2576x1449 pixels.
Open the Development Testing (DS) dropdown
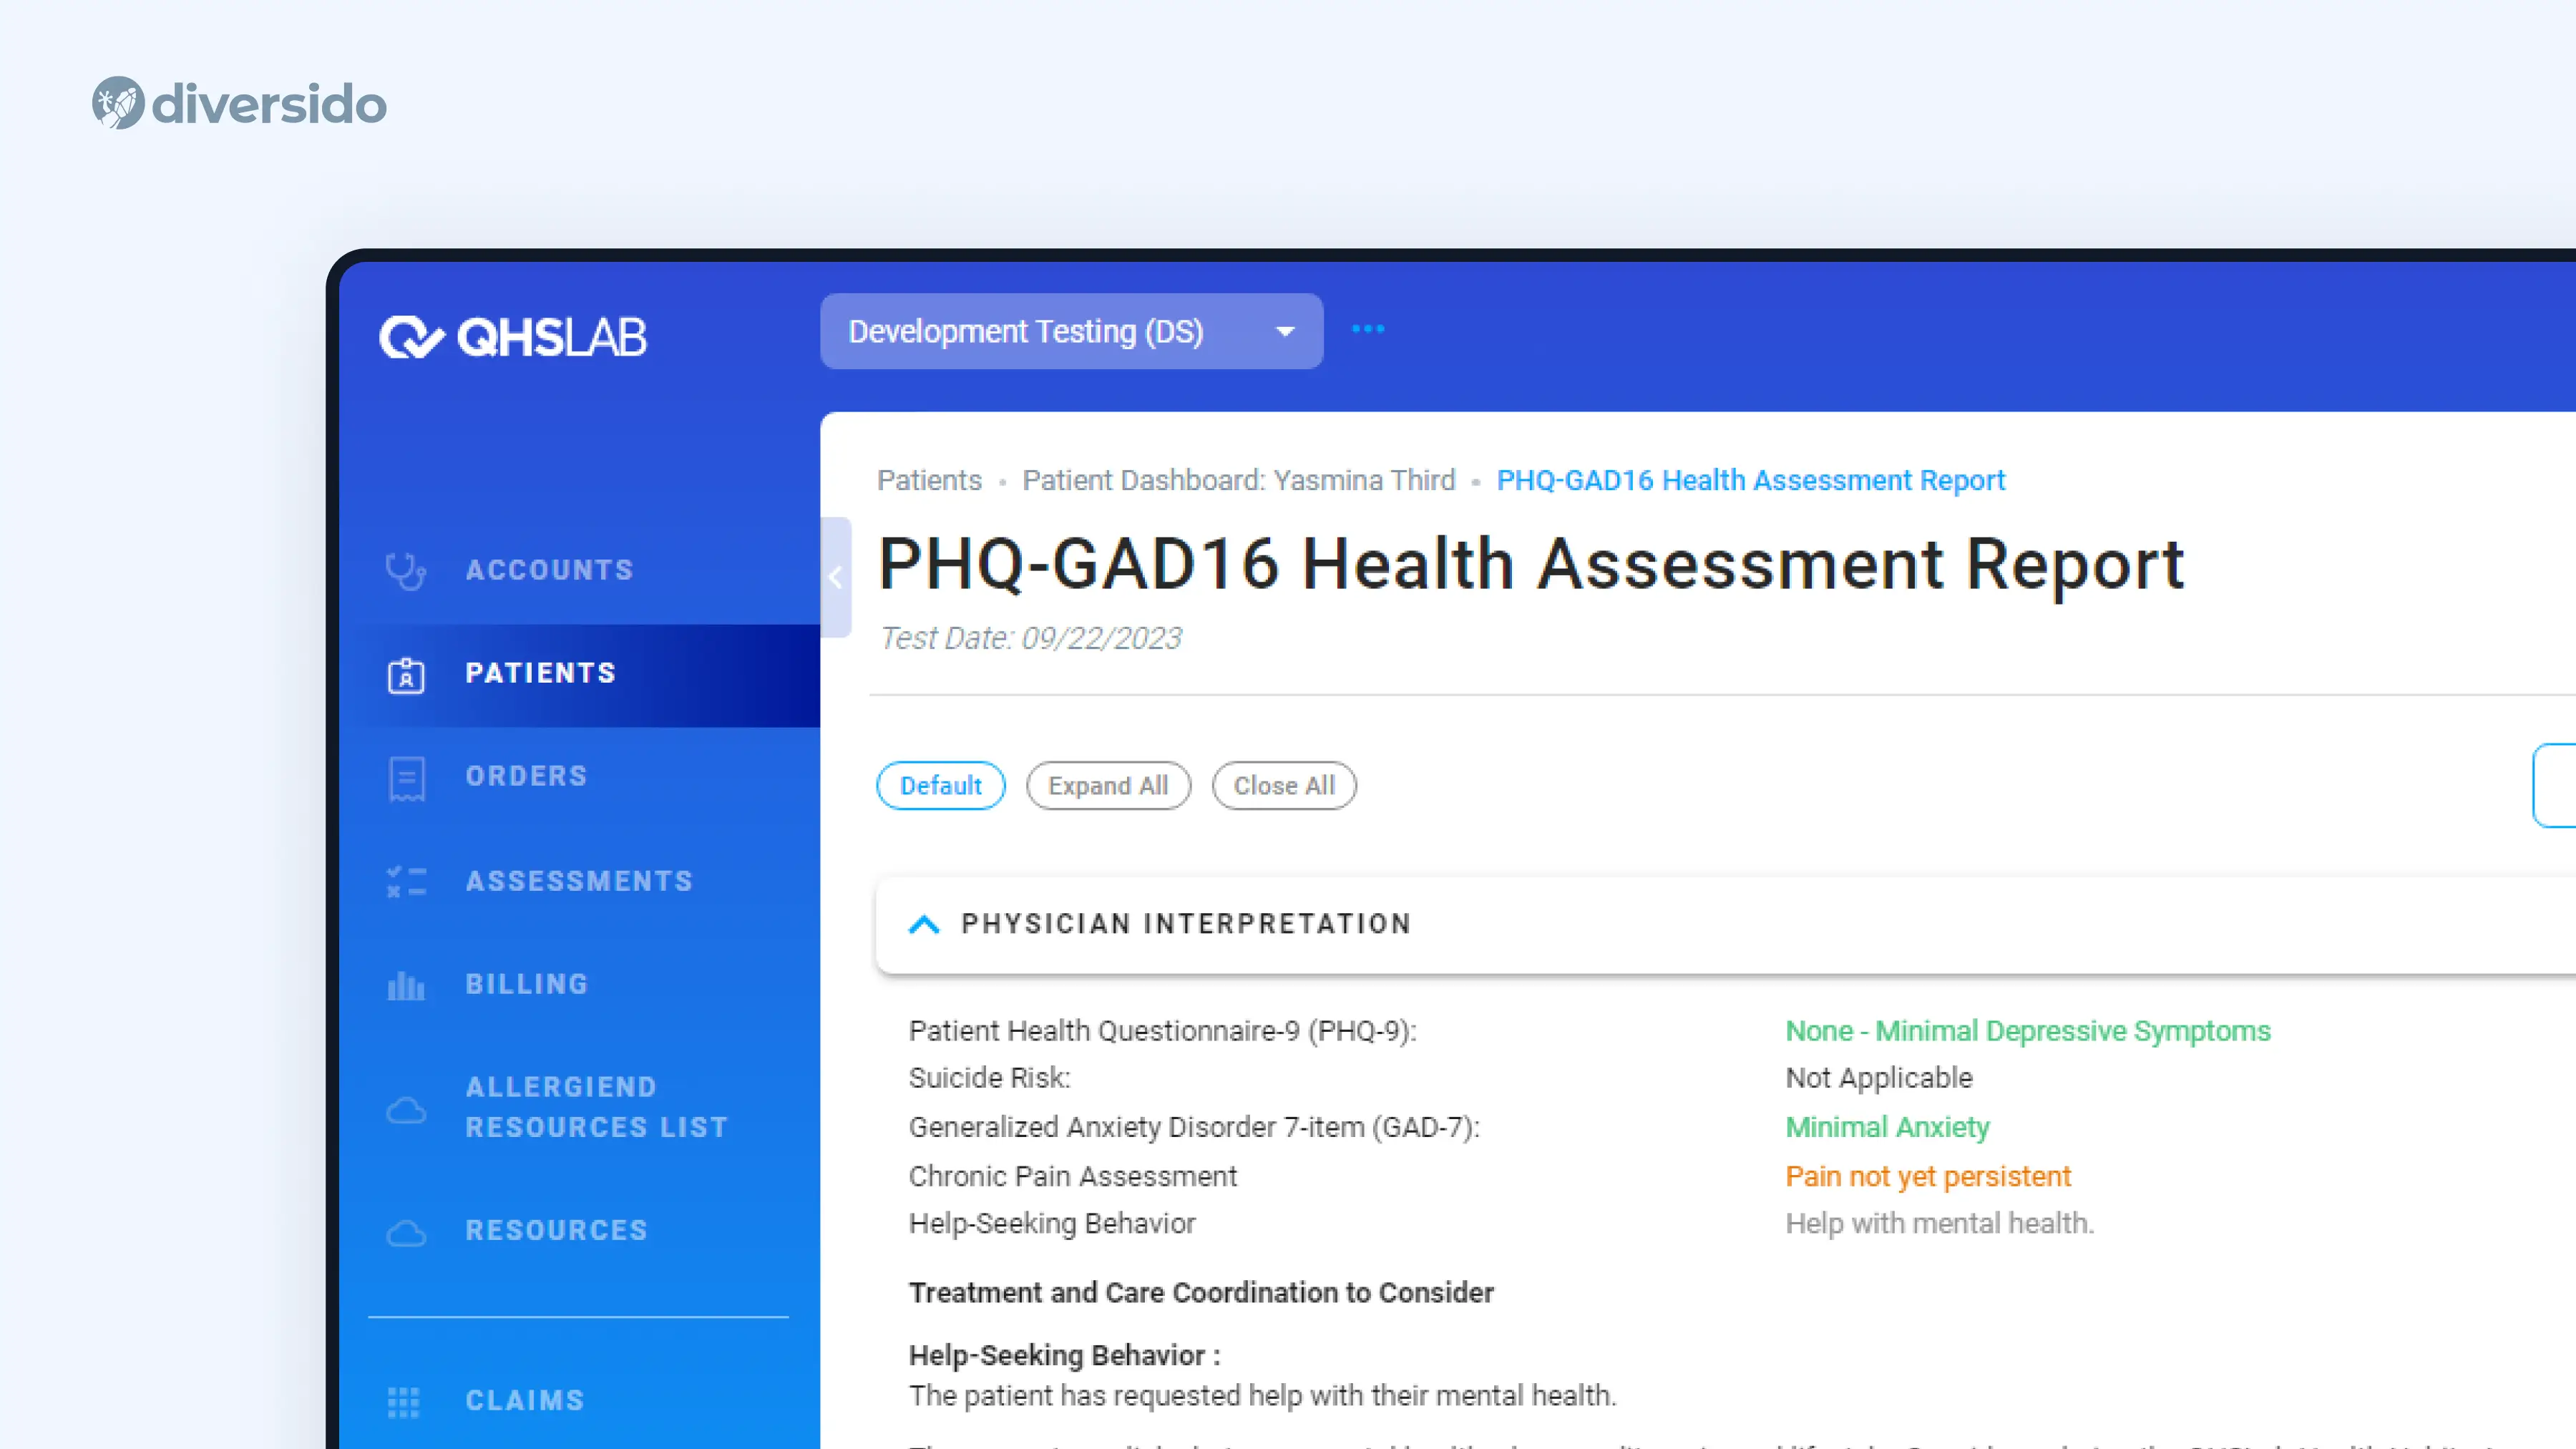point(1071,331)
